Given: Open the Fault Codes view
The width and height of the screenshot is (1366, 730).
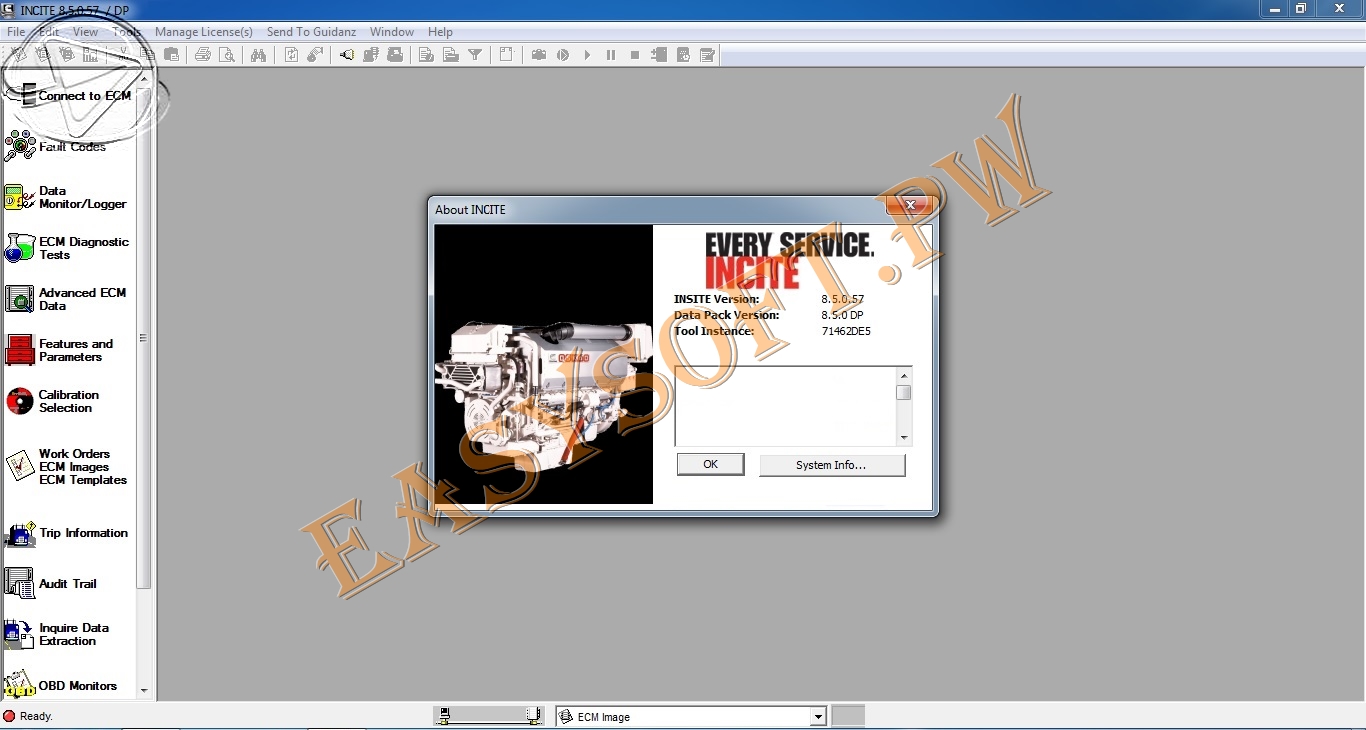Looking at the screenshot, I should [x=56, y=147].
